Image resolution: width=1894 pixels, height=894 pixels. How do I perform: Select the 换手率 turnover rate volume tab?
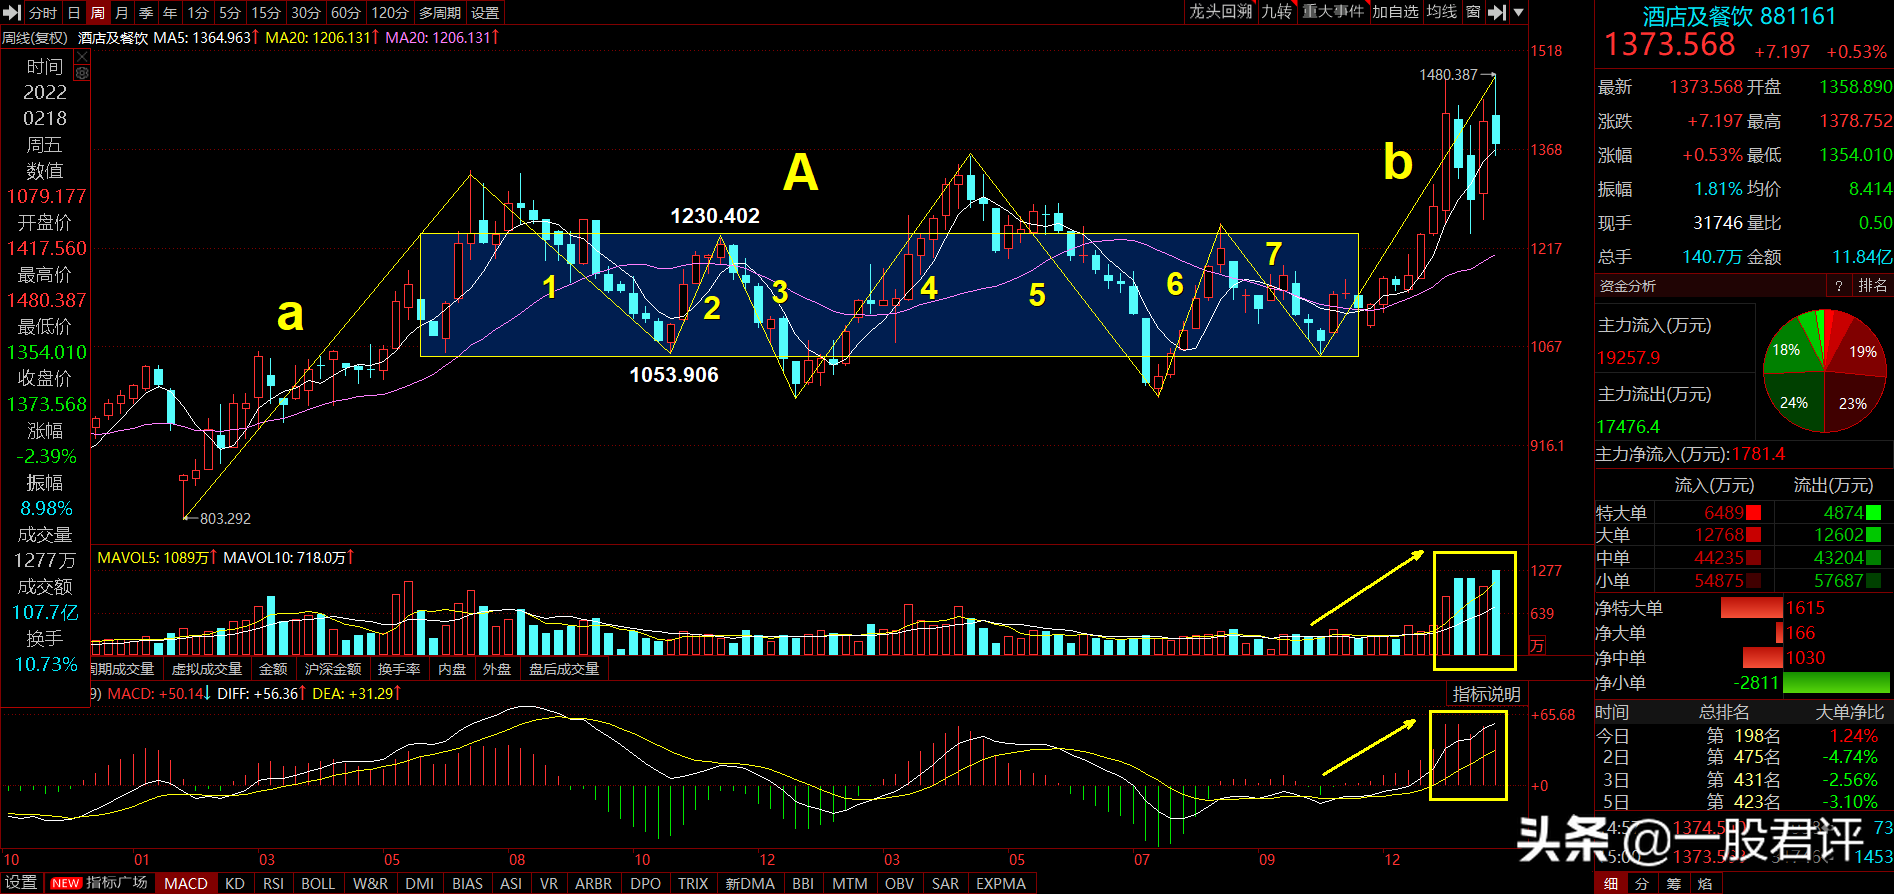coord(398,669)
